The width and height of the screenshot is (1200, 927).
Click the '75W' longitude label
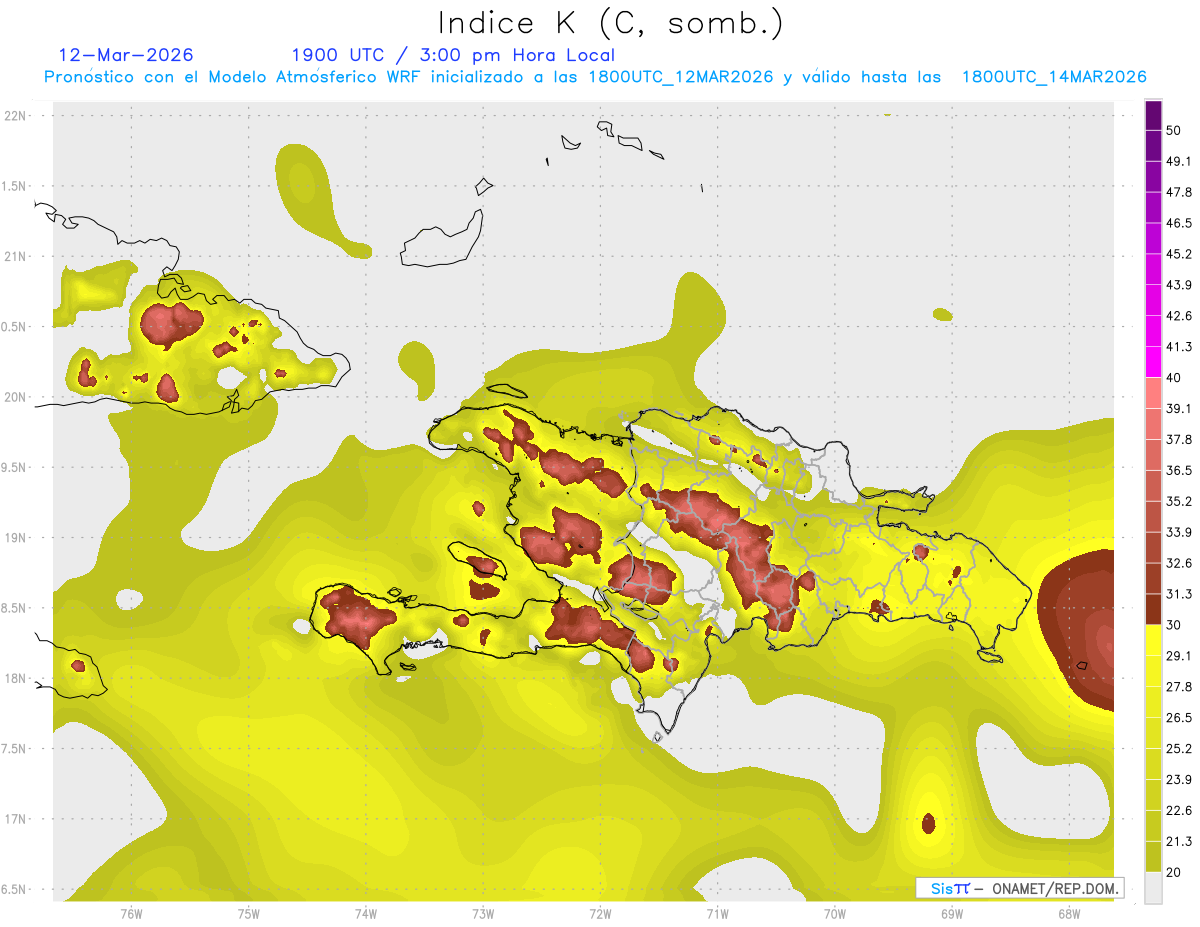coord(249,912)
